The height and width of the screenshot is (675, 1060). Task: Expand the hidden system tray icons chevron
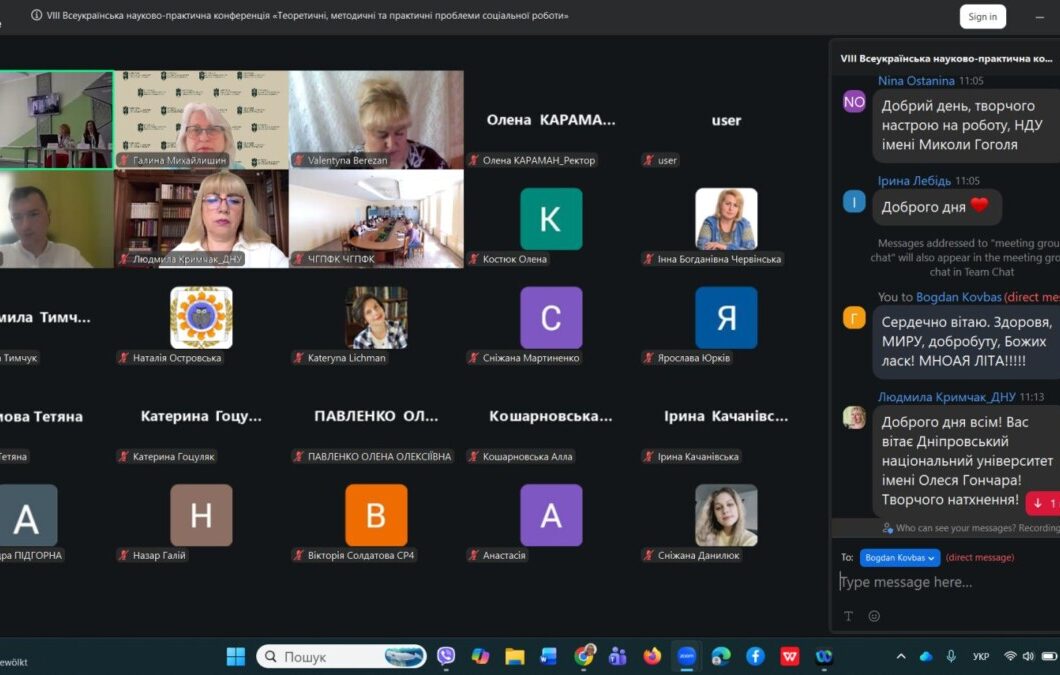click(x=901, y=656)
